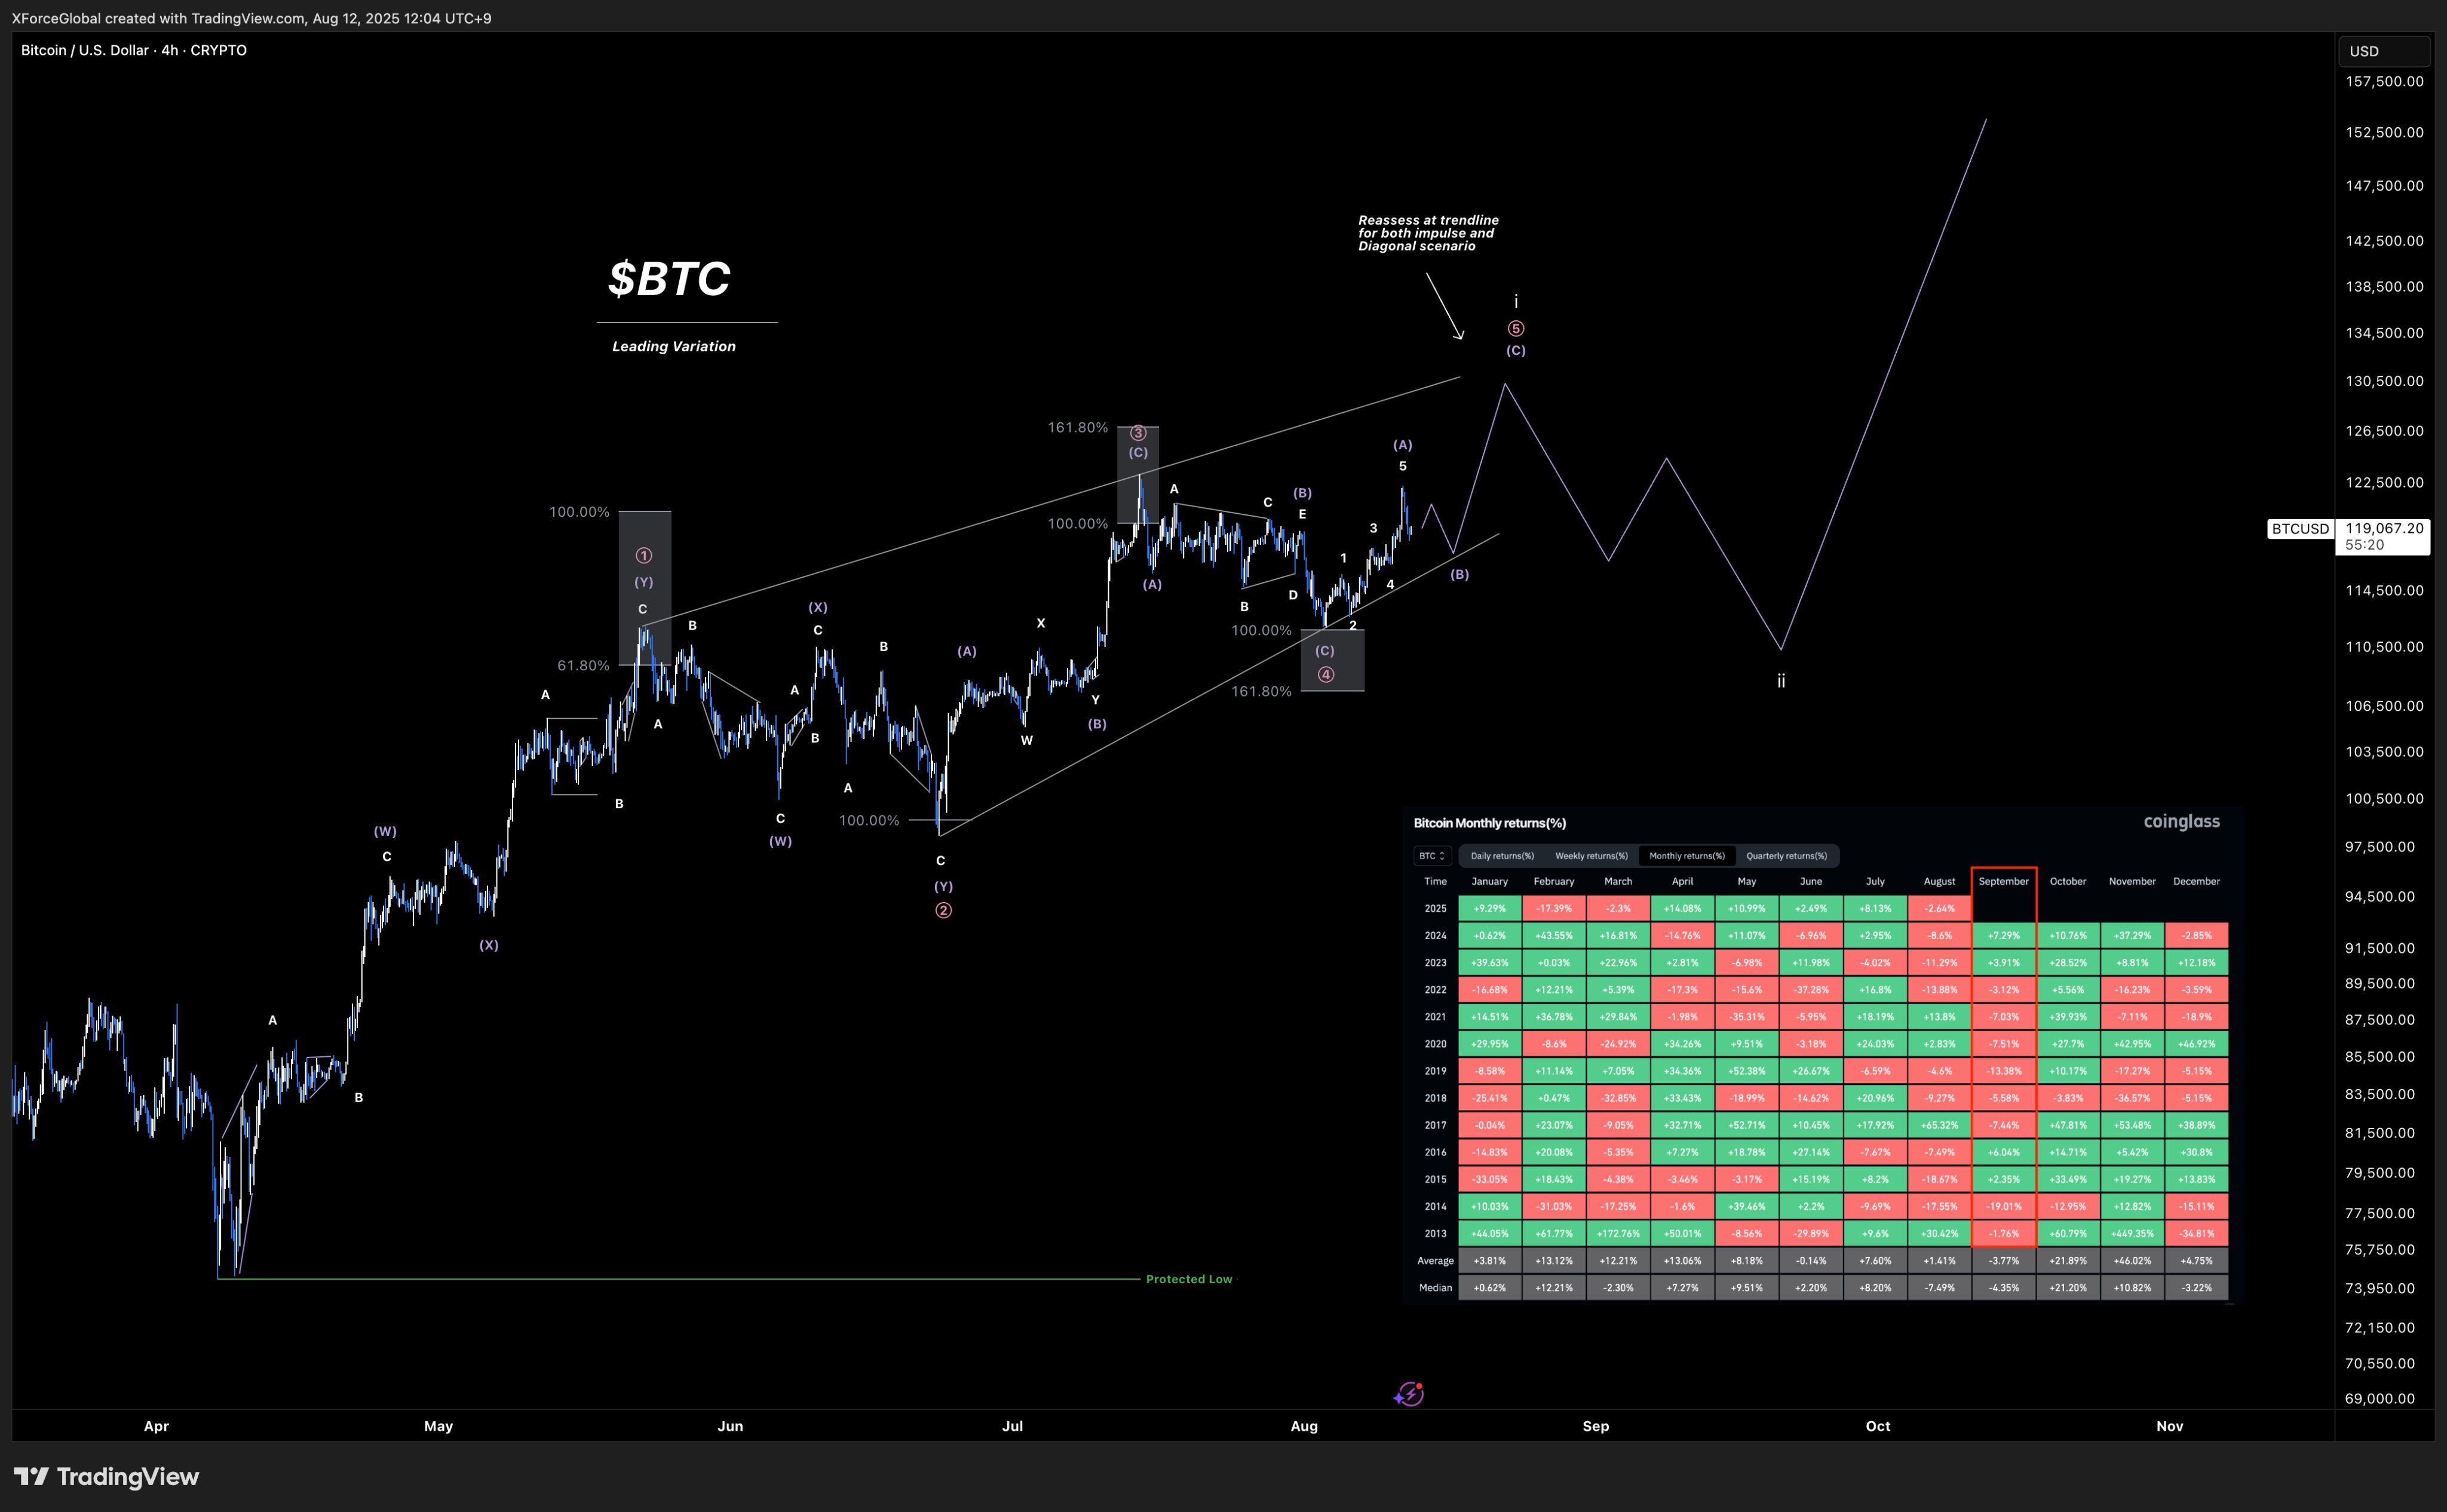Click the Protected Low label on the green line
2447x1512 pixels.
[x=1189, y=1279]
